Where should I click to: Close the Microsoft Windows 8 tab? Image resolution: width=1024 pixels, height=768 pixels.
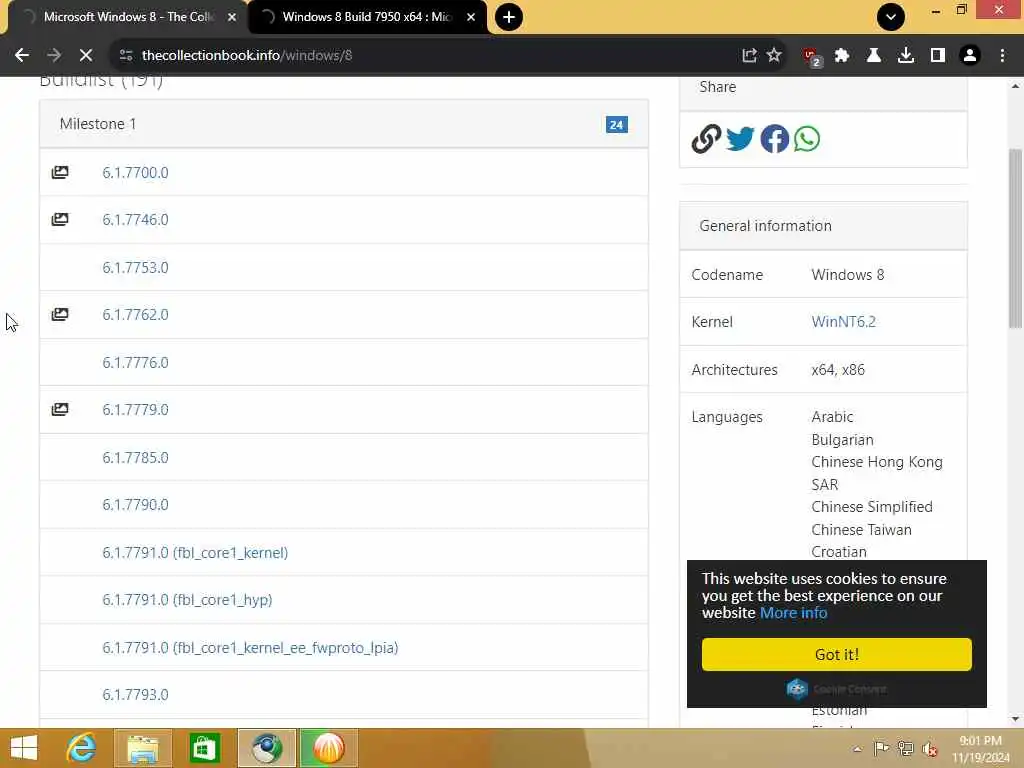tap(232, 17)
